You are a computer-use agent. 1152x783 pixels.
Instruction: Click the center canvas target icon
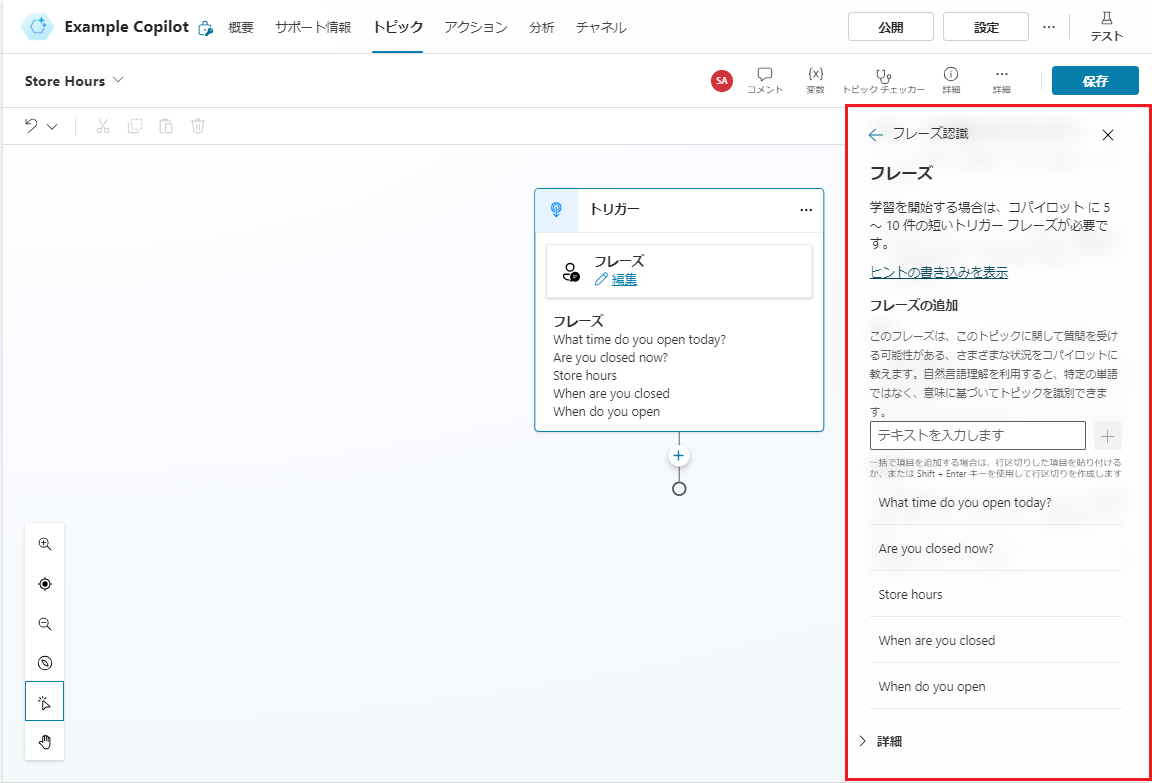(x=45, y=584)
